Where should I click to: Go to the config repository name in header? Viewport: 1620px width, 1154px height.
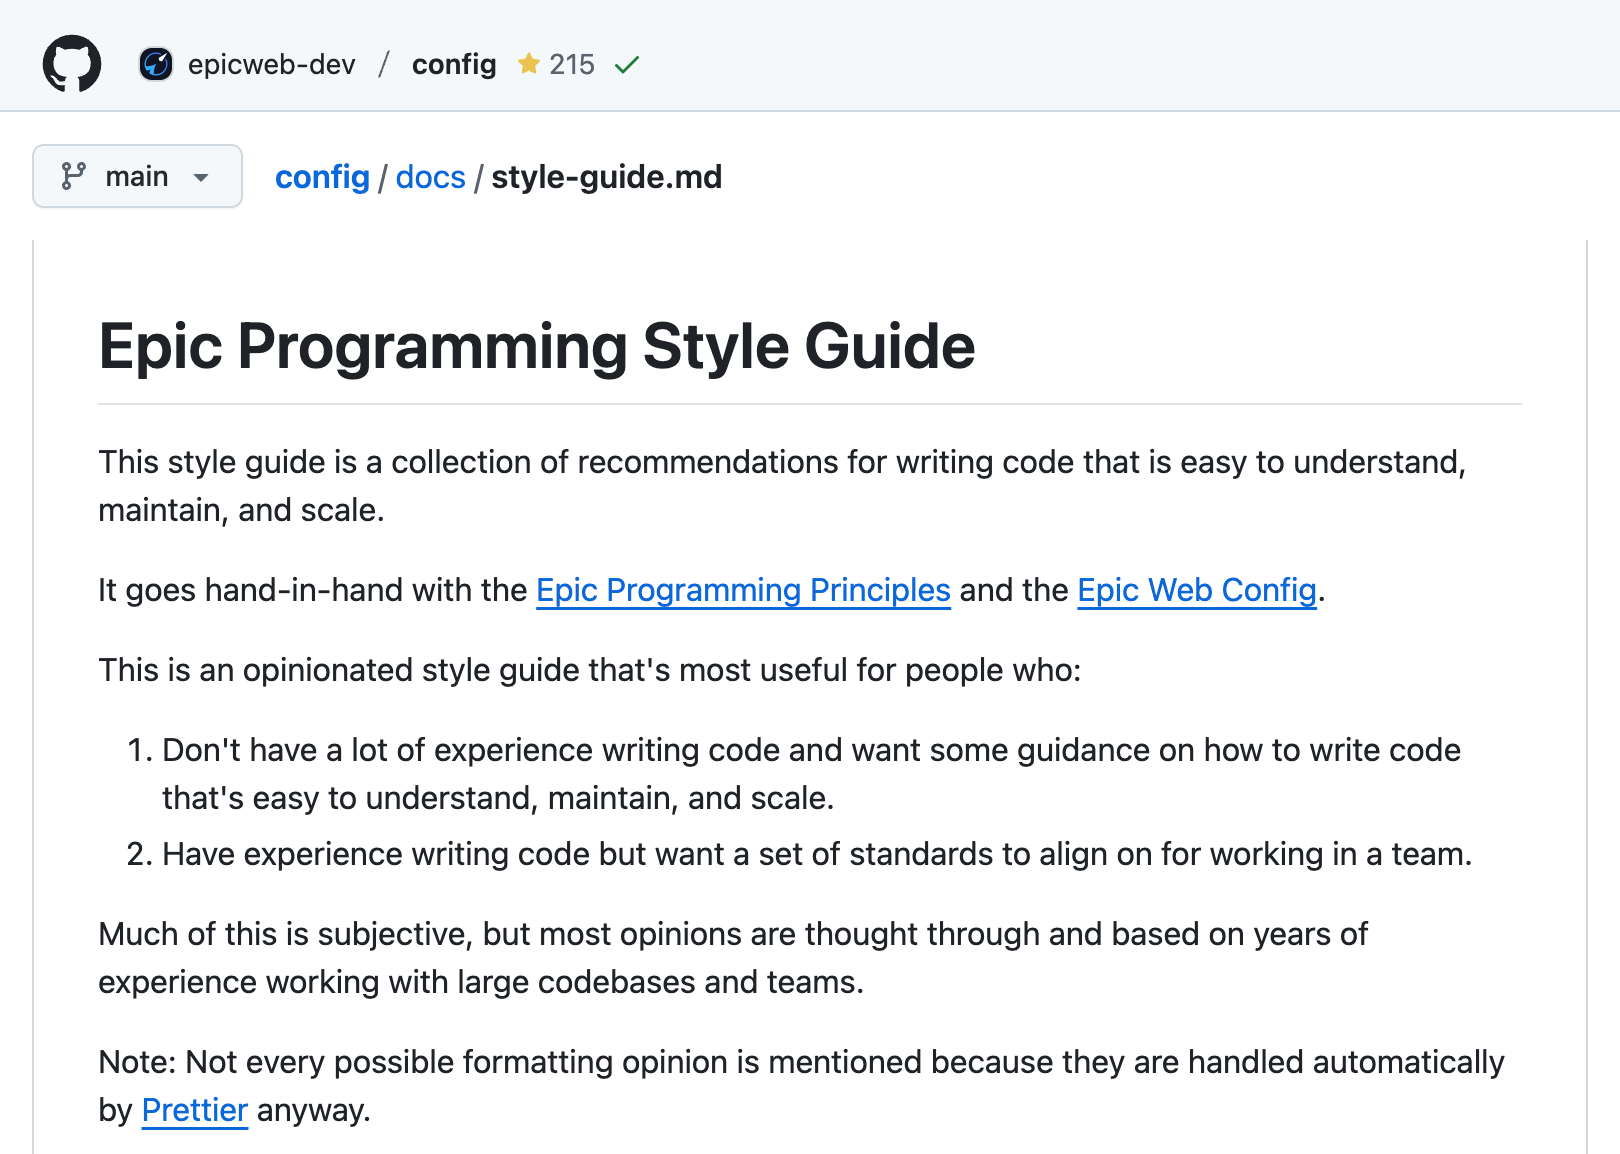pos(454,64)
